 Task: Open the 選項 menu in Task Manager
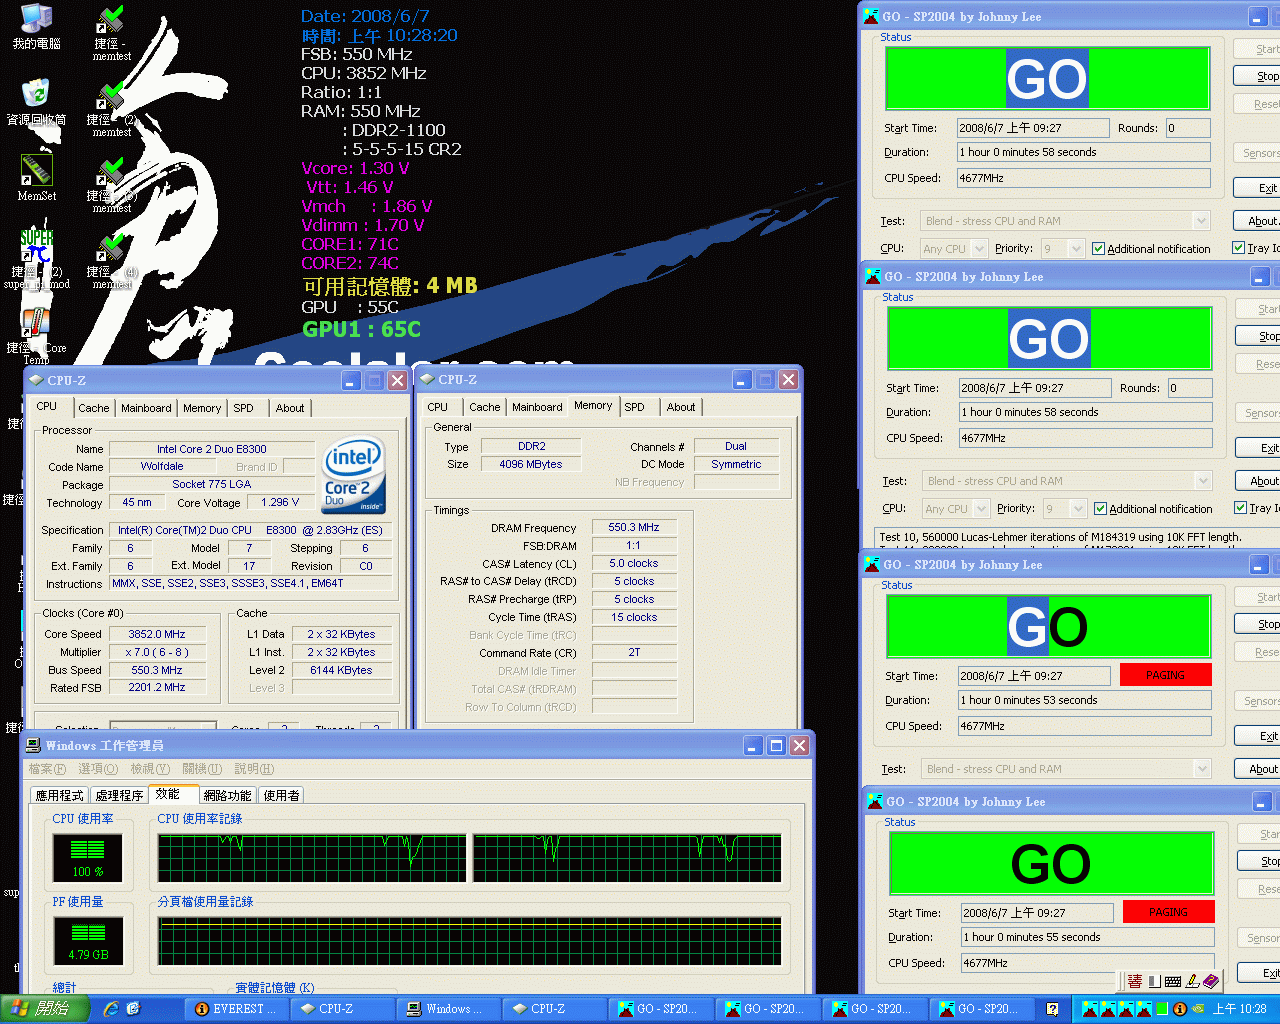pyautogui.click(x=98, y=769)
